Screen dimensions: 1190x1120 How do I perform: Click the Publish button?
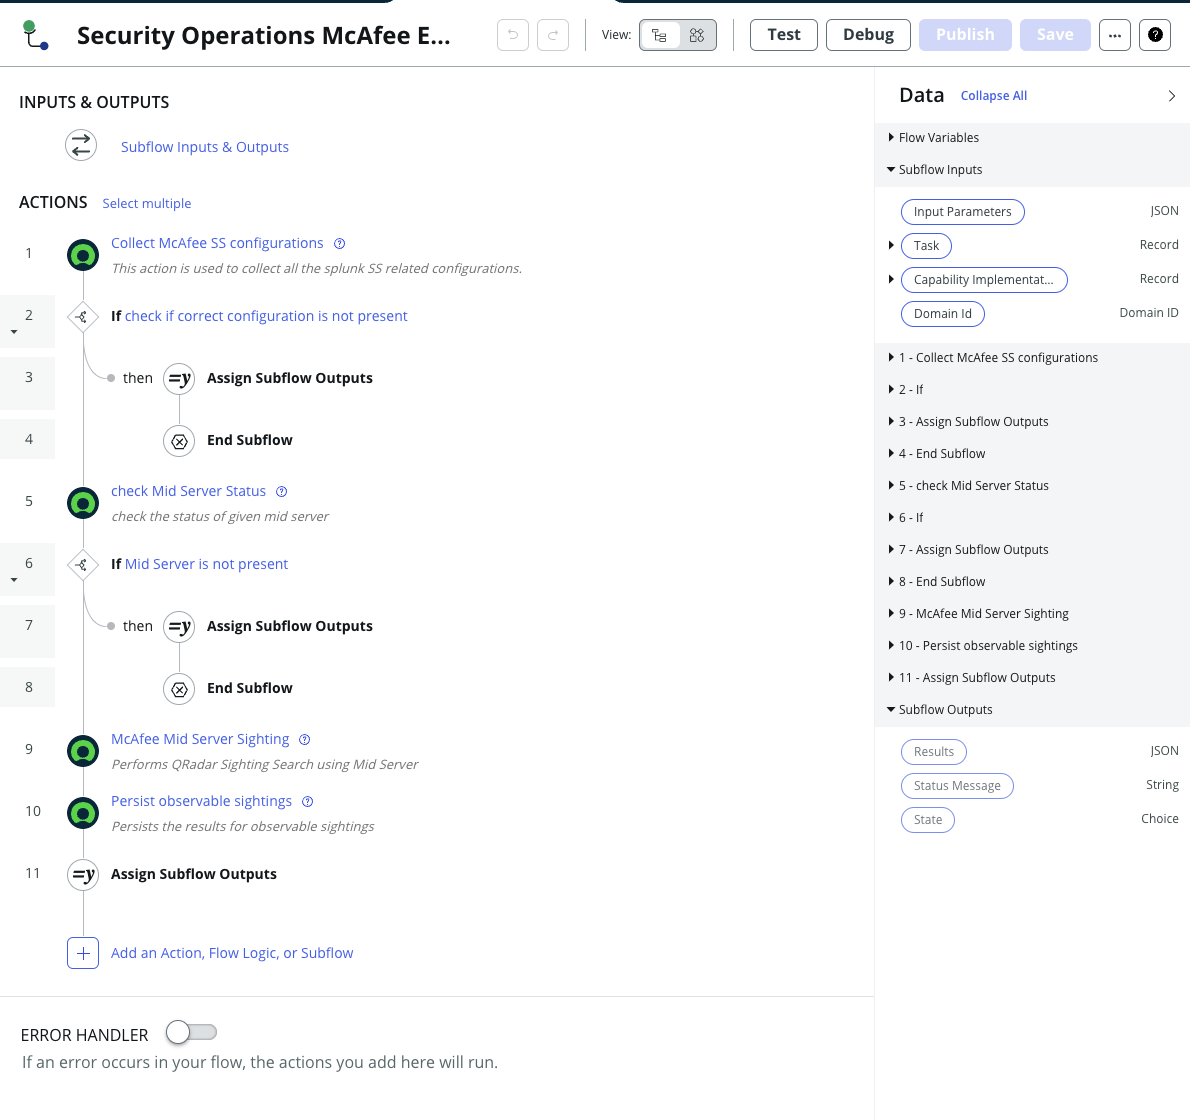click(x=965, y=35)
